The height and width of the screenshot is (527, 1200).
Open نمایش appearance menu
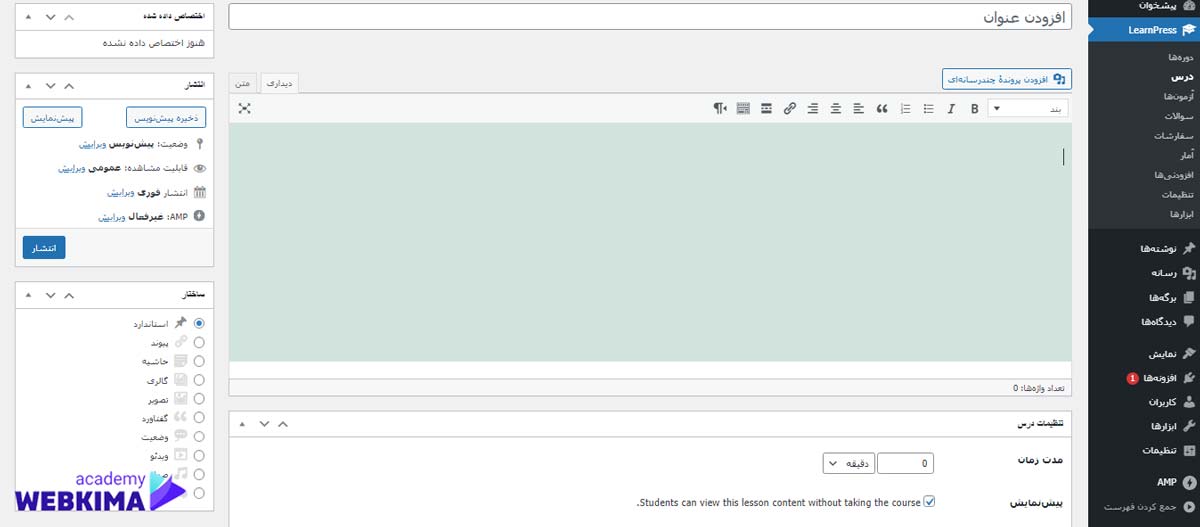pos(1144,354)
